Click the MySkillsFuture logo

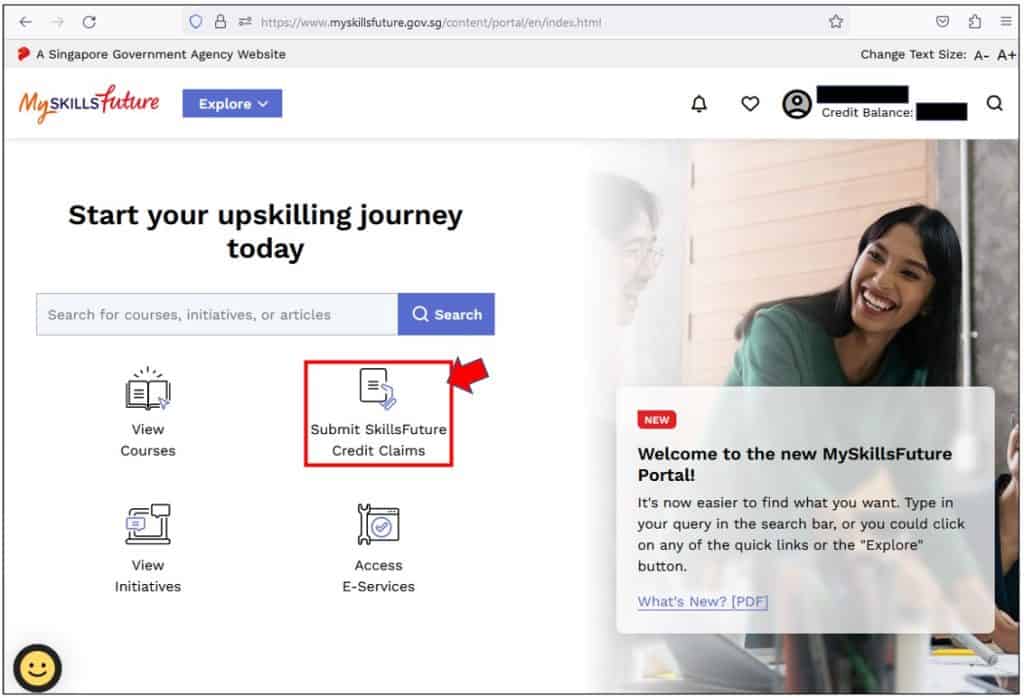89,103
